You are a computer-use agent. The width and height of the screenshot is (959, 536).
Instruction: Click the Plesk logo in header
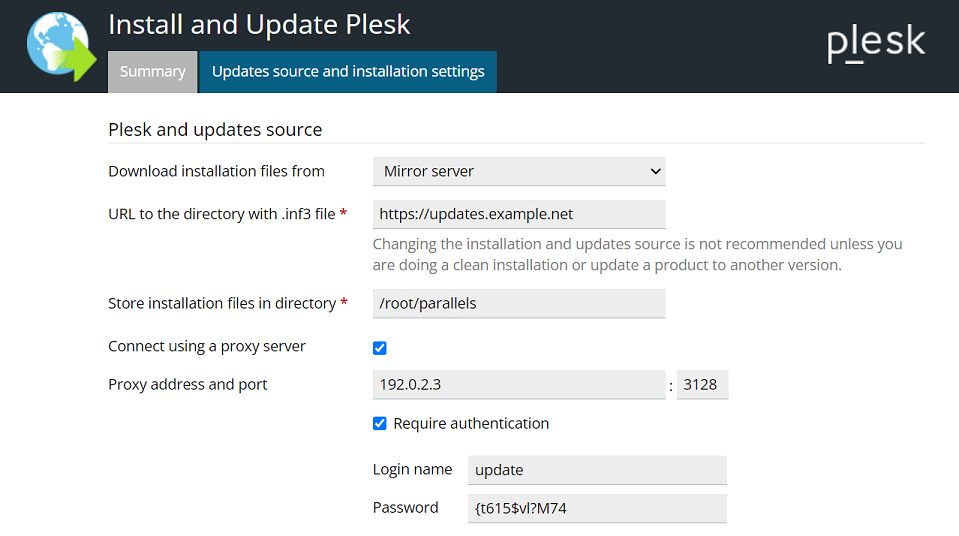coord(876,44)
